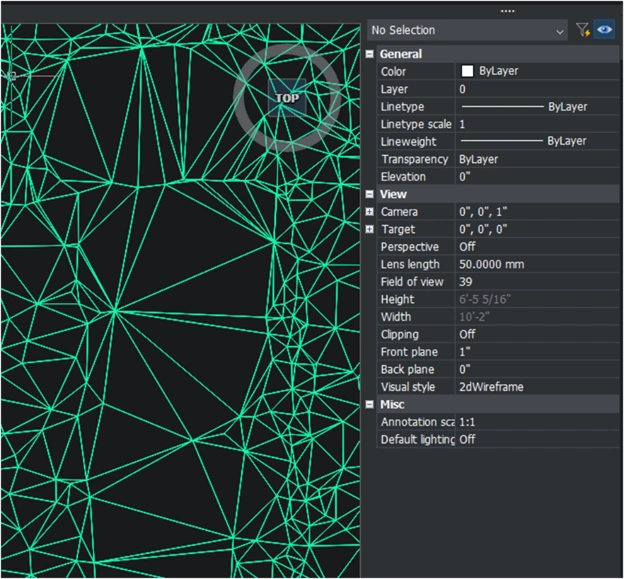The height and width of the screenshot is (579, 624).
Task: Click the Perspective Off value
Action: coord(537,247)
